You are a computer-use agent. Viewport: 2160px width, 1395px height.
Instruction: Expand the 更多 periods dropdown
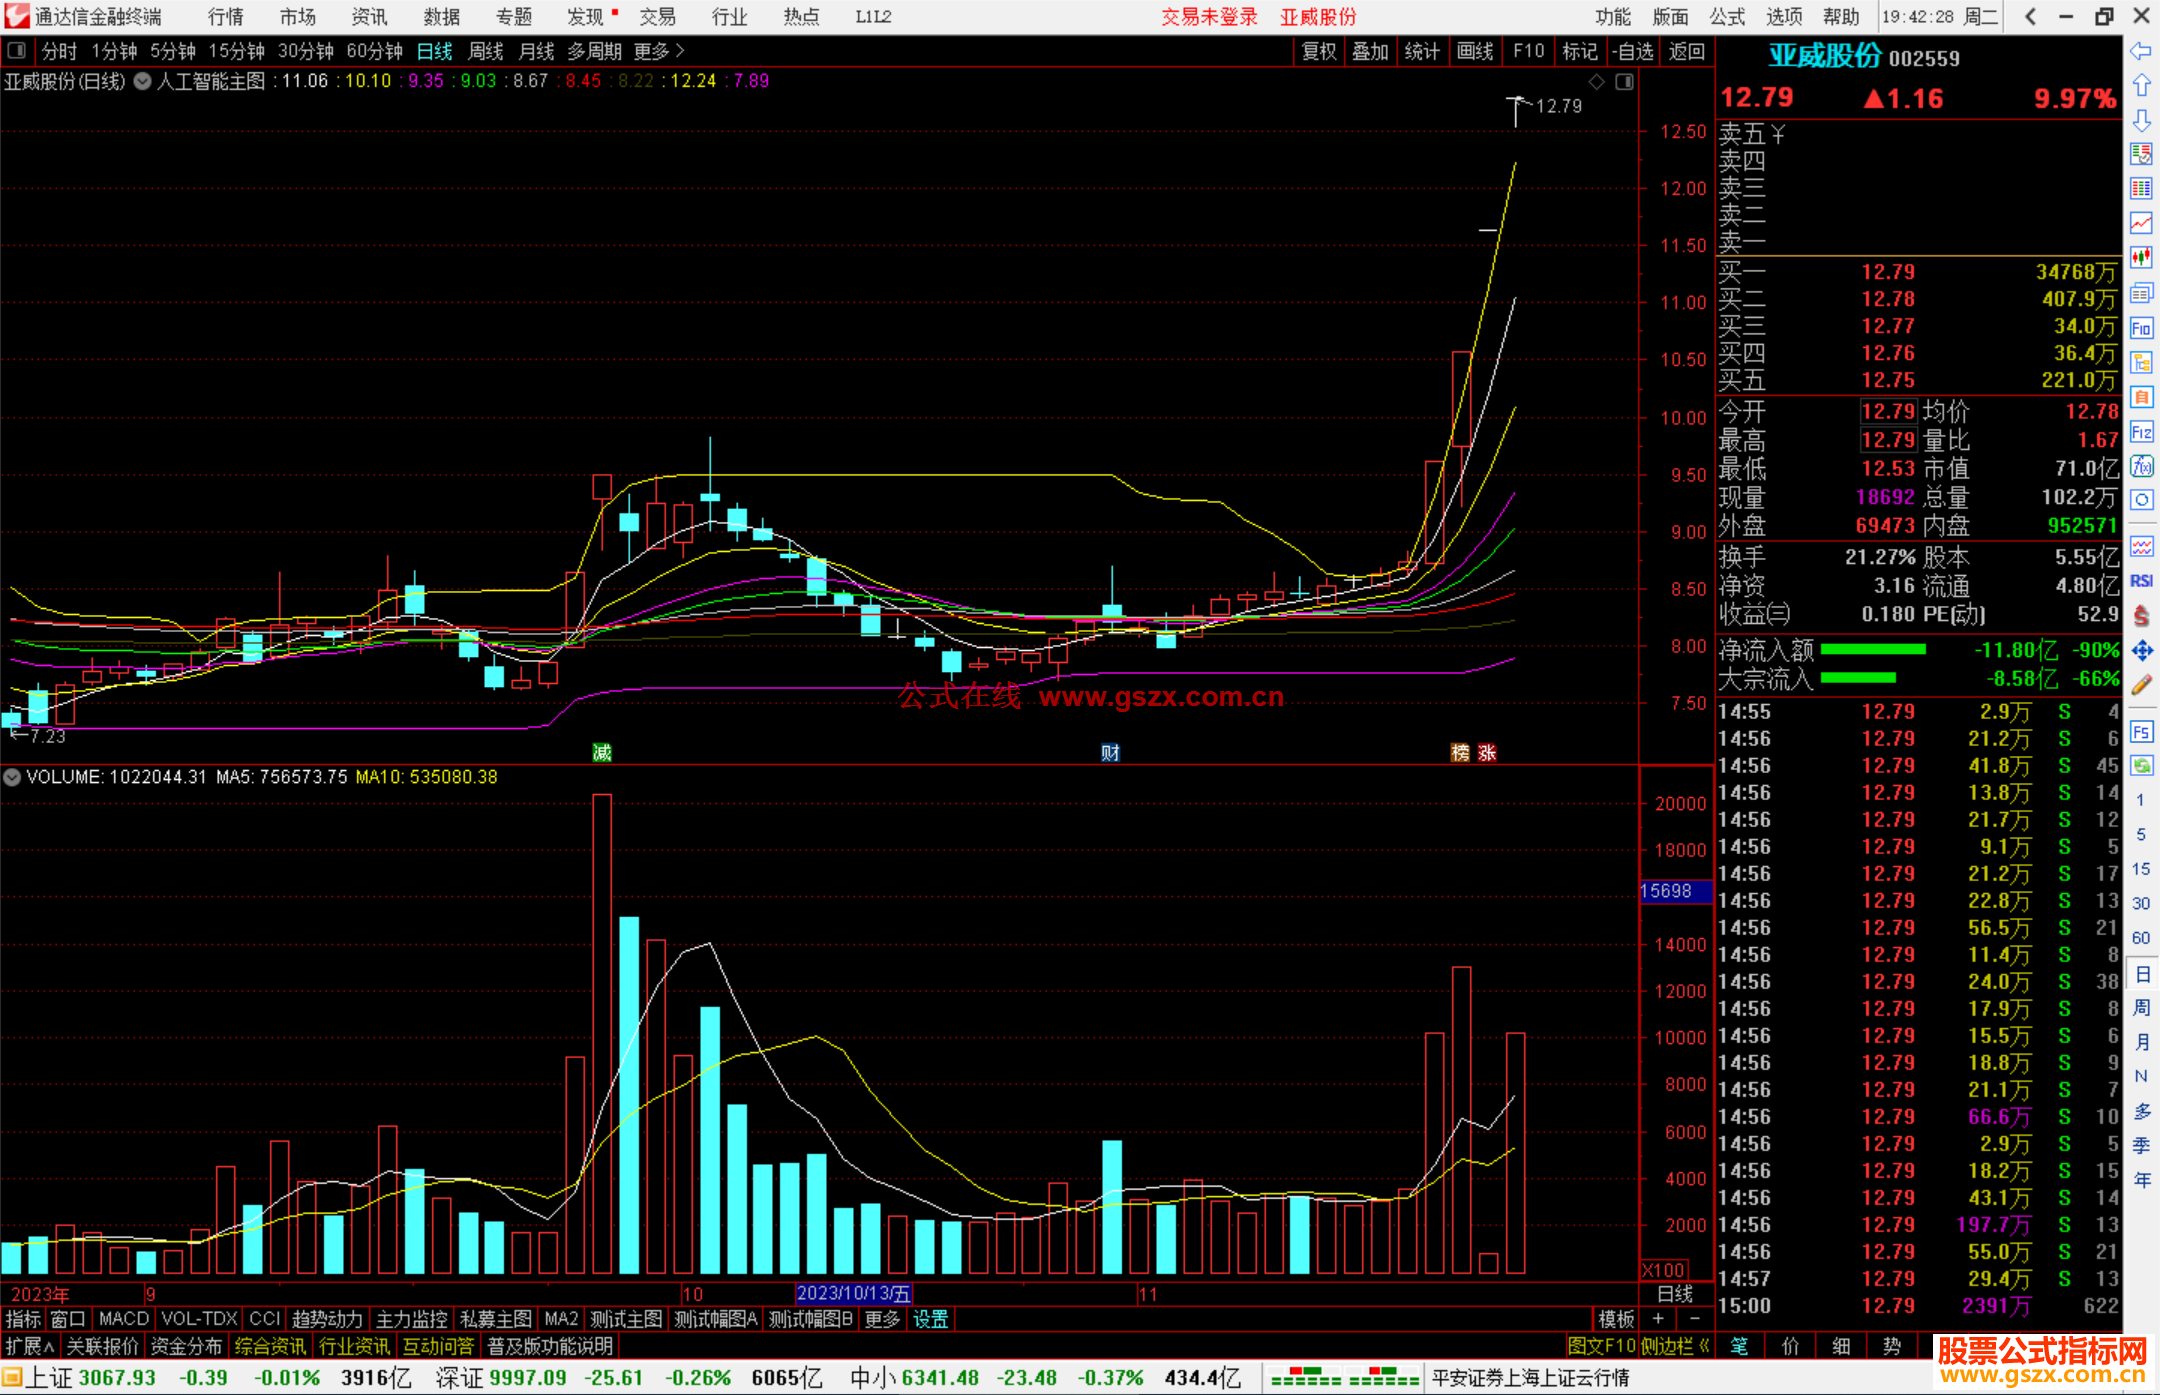[658, 51]
